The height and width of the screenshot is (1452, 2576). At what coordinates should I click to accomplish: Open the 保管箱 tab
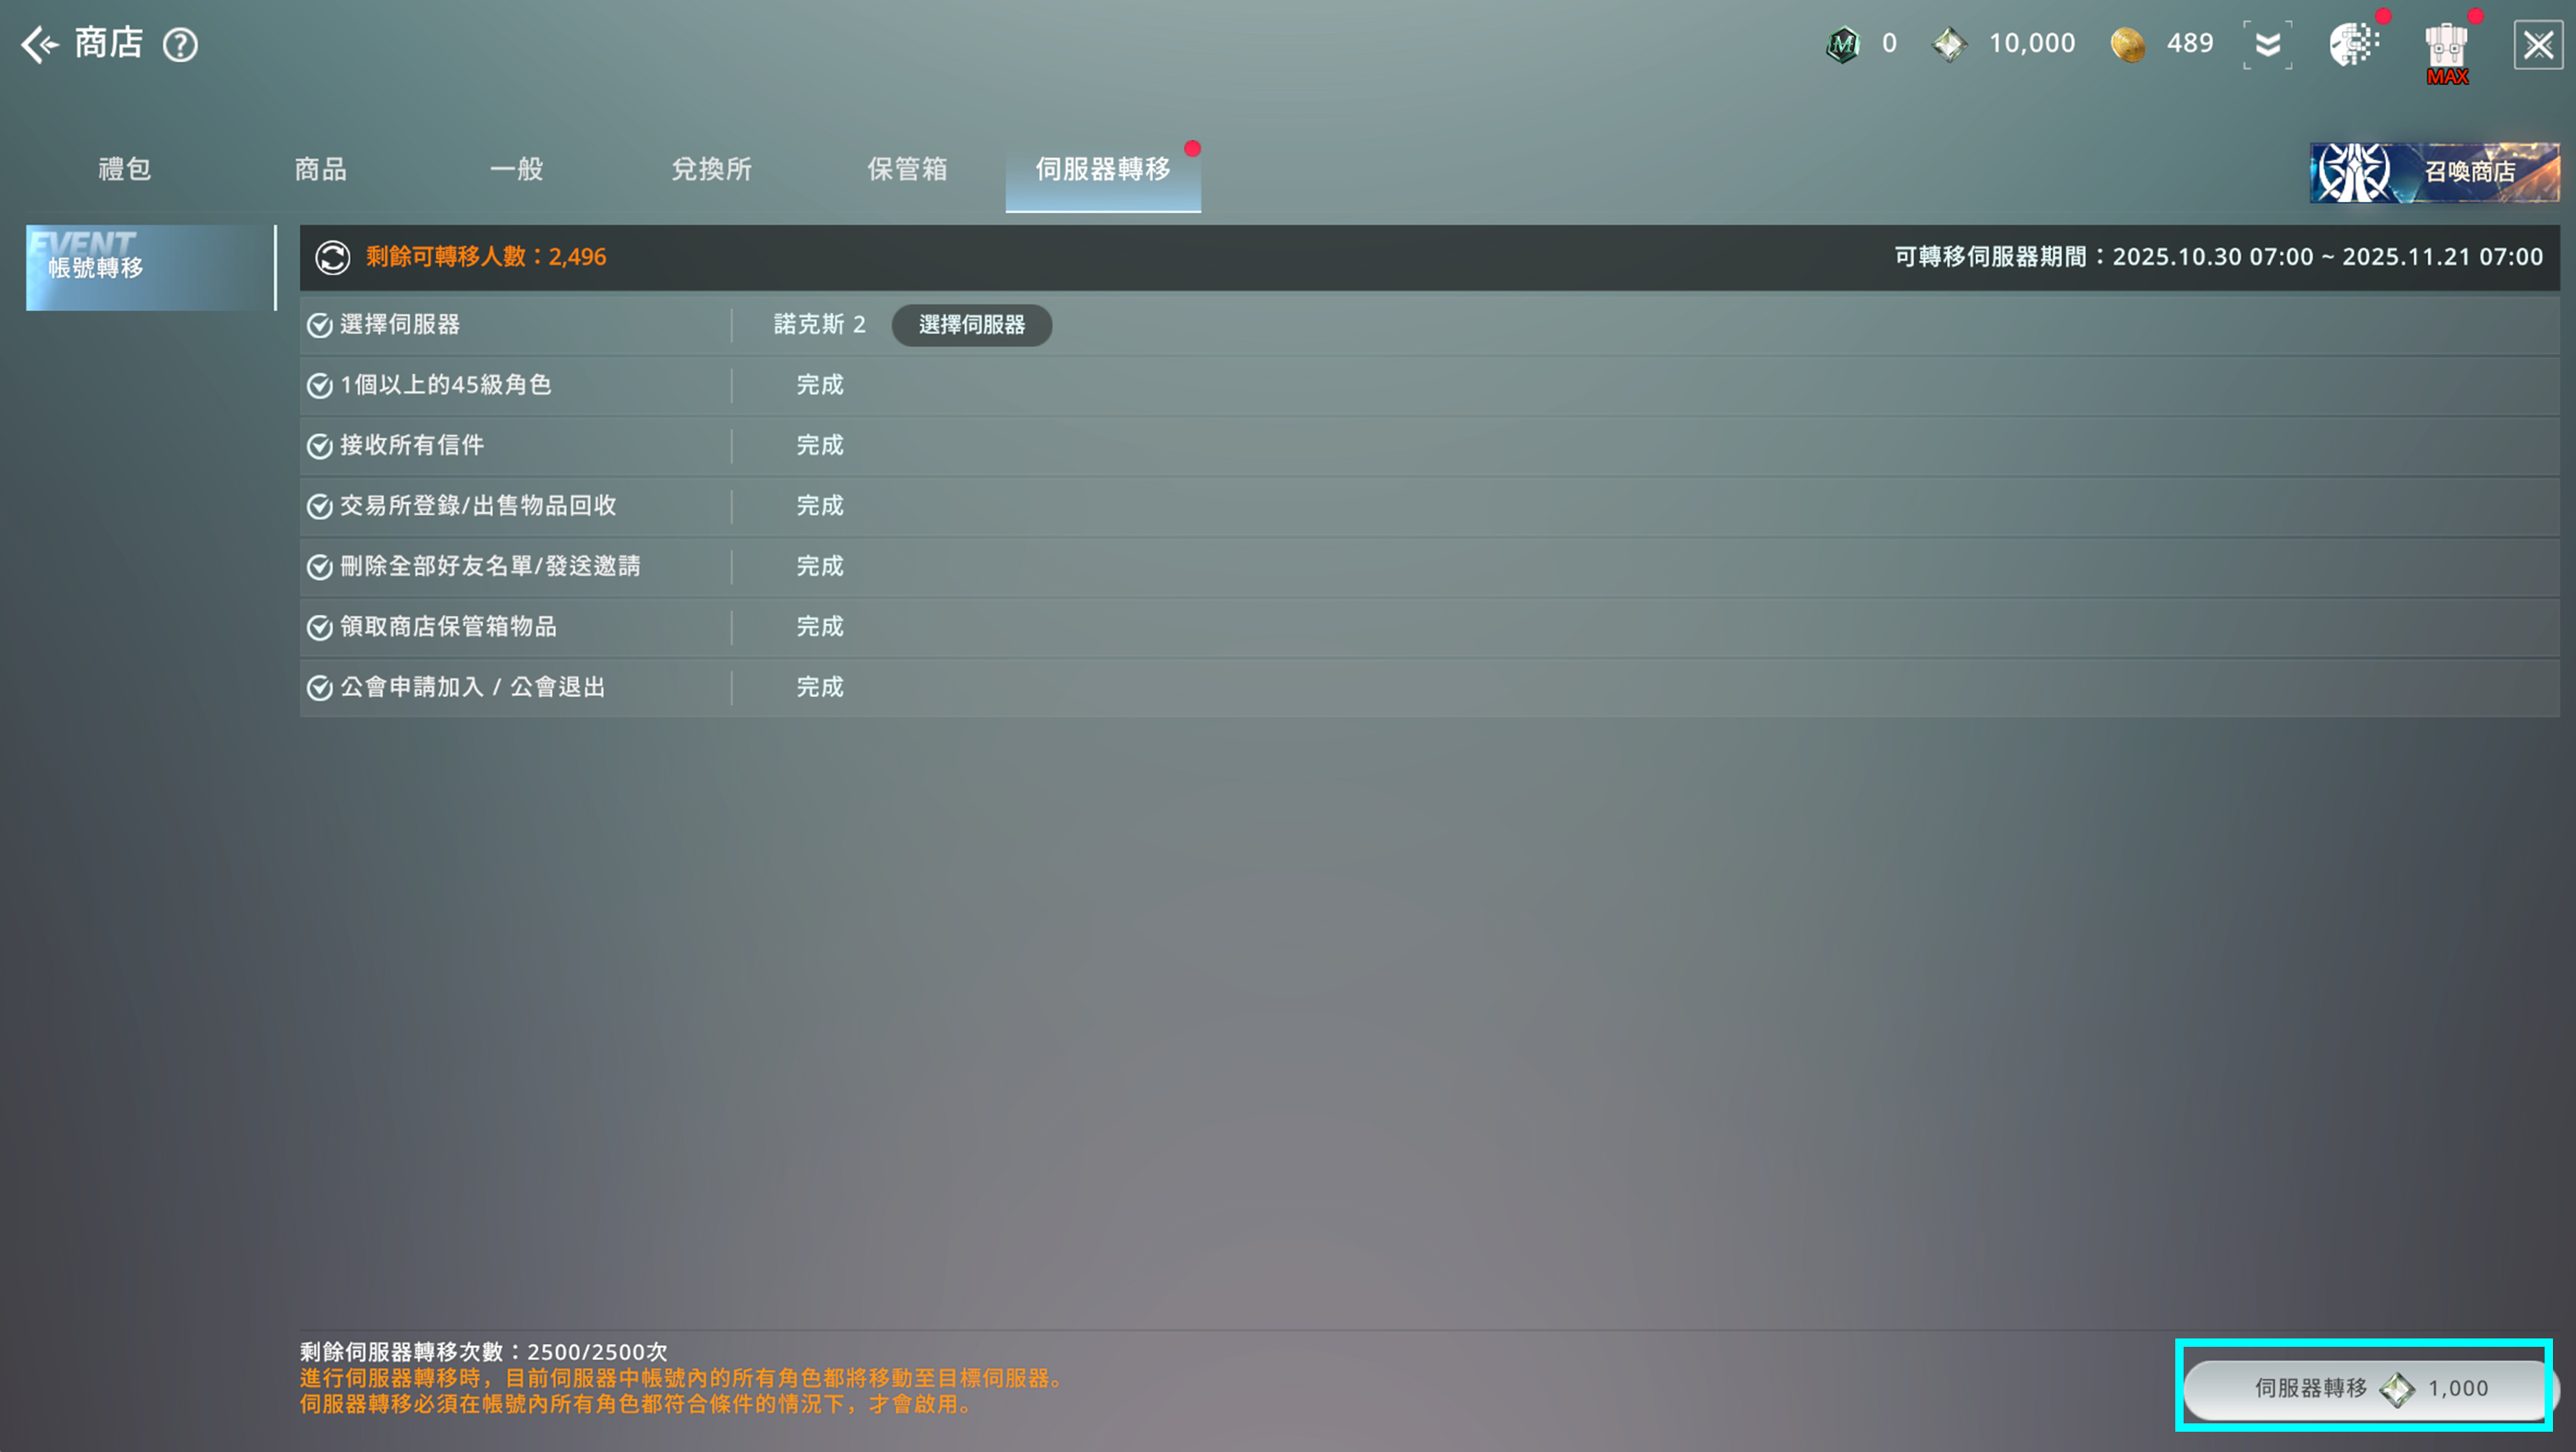coord(907,169)
